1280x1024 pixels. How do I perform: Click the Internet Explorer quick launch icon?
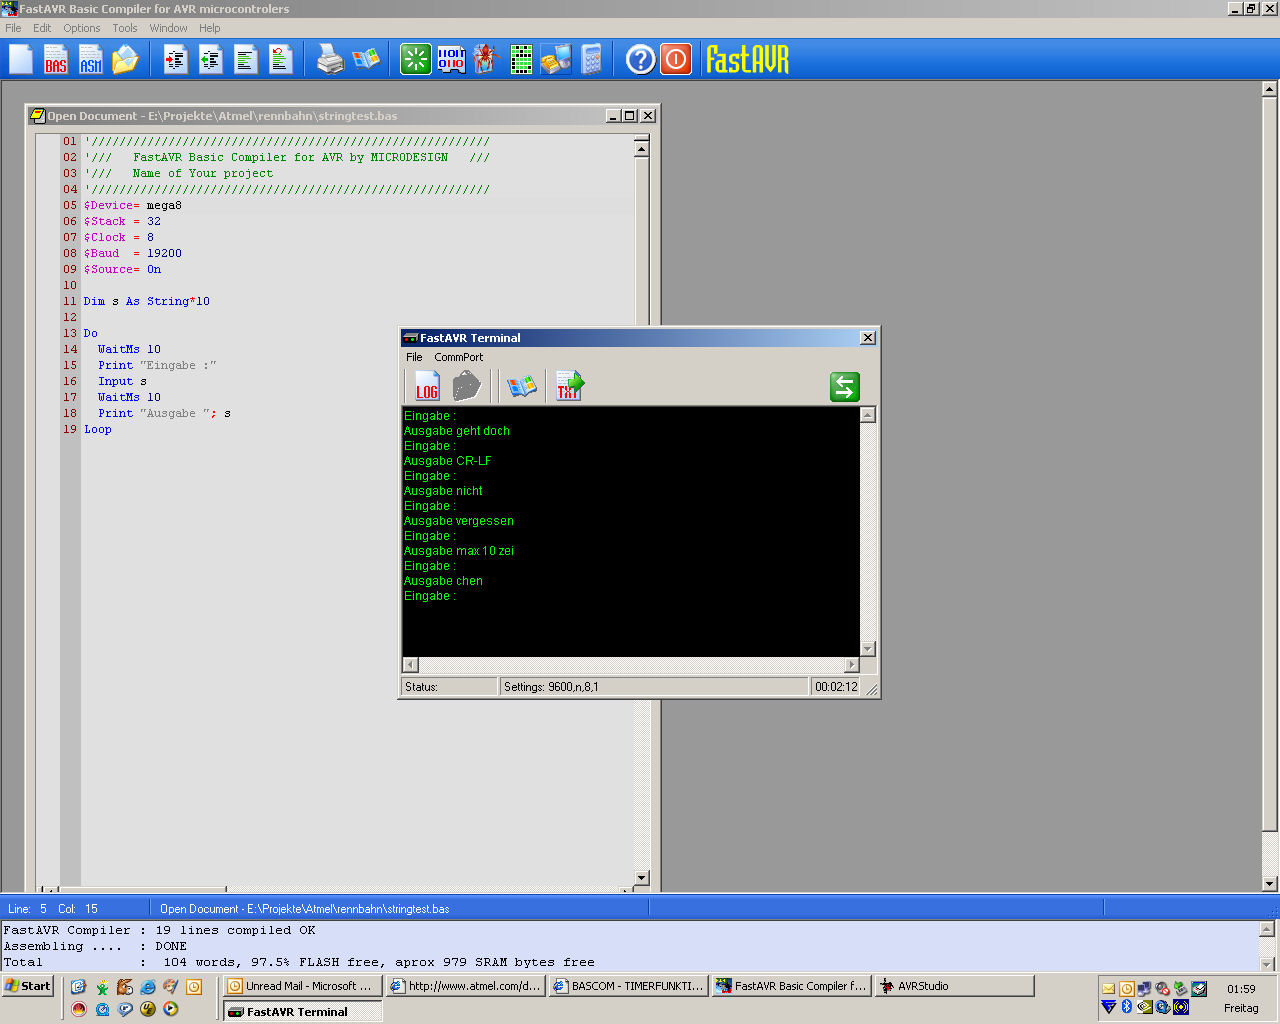(x=148, y=987)
